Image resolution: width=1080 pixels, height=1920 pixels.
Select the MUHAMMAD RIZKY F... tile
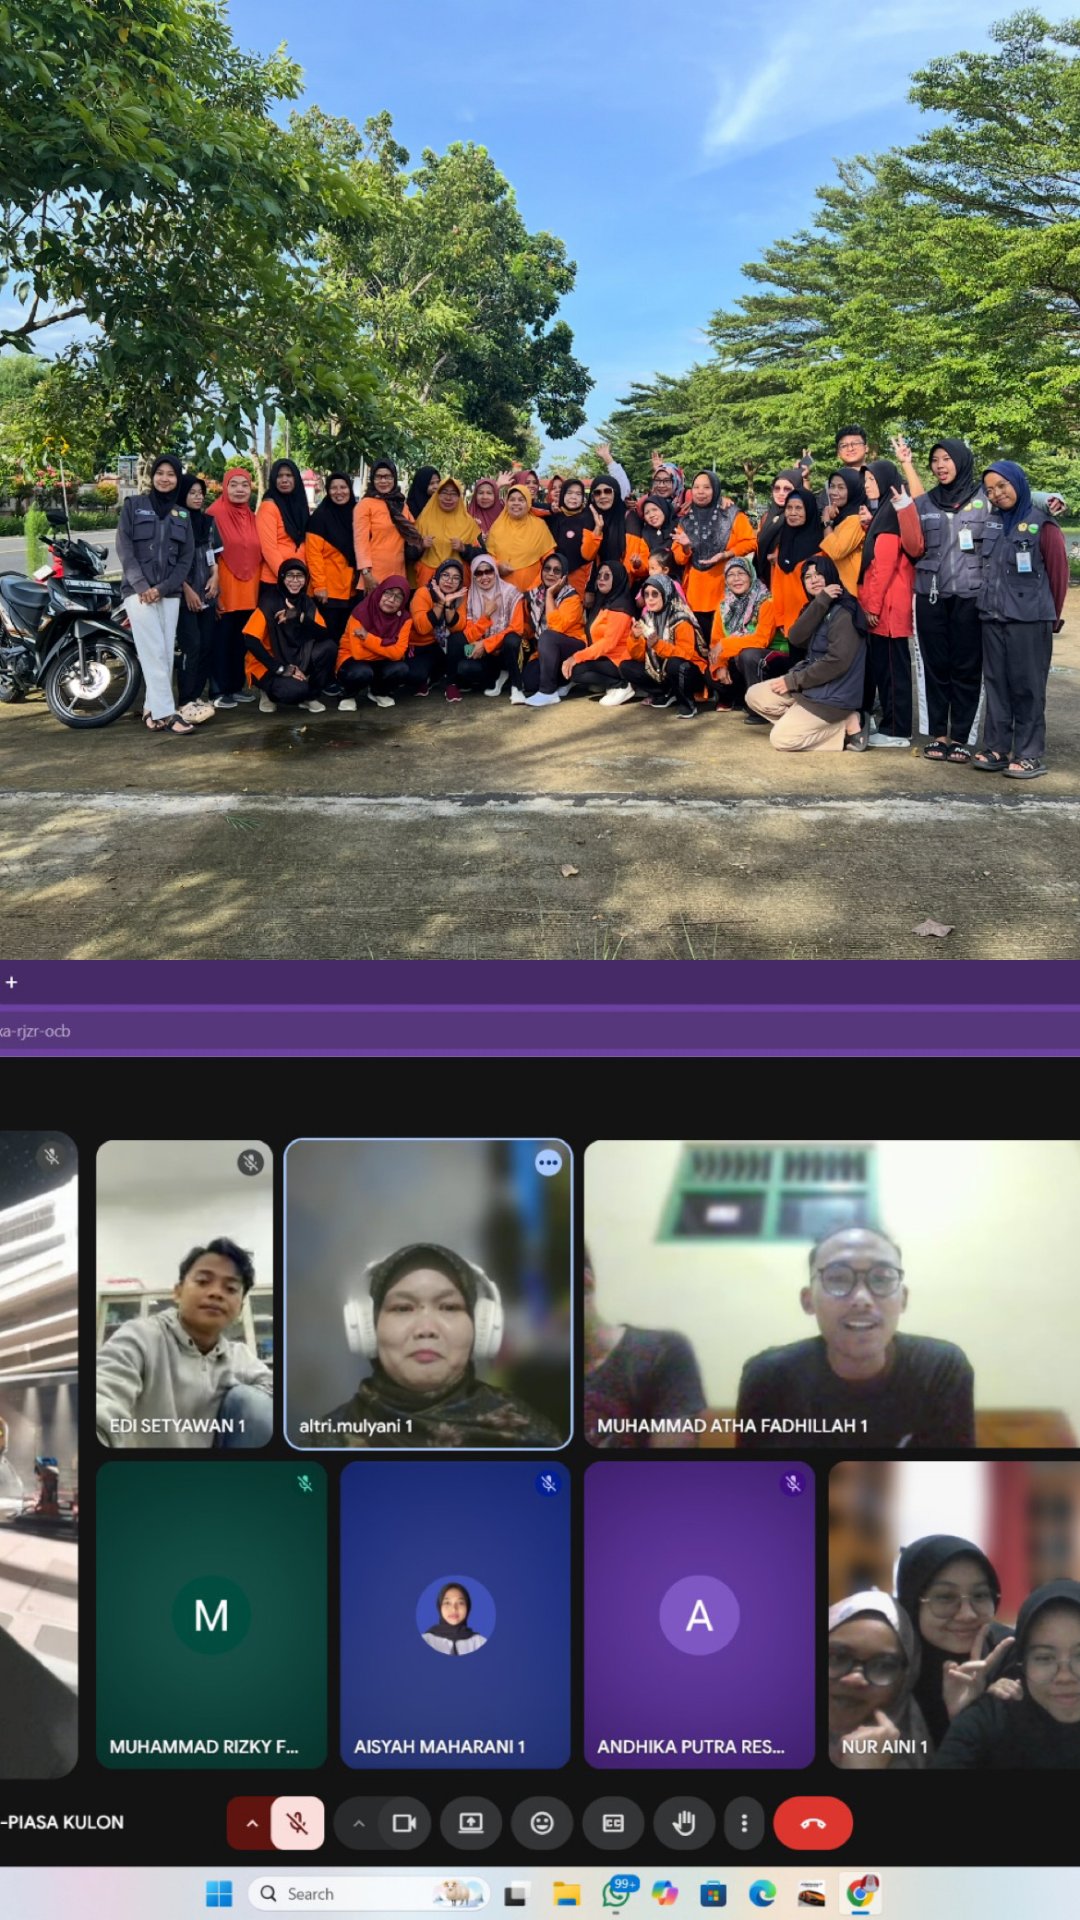(x=212, y=1615)
